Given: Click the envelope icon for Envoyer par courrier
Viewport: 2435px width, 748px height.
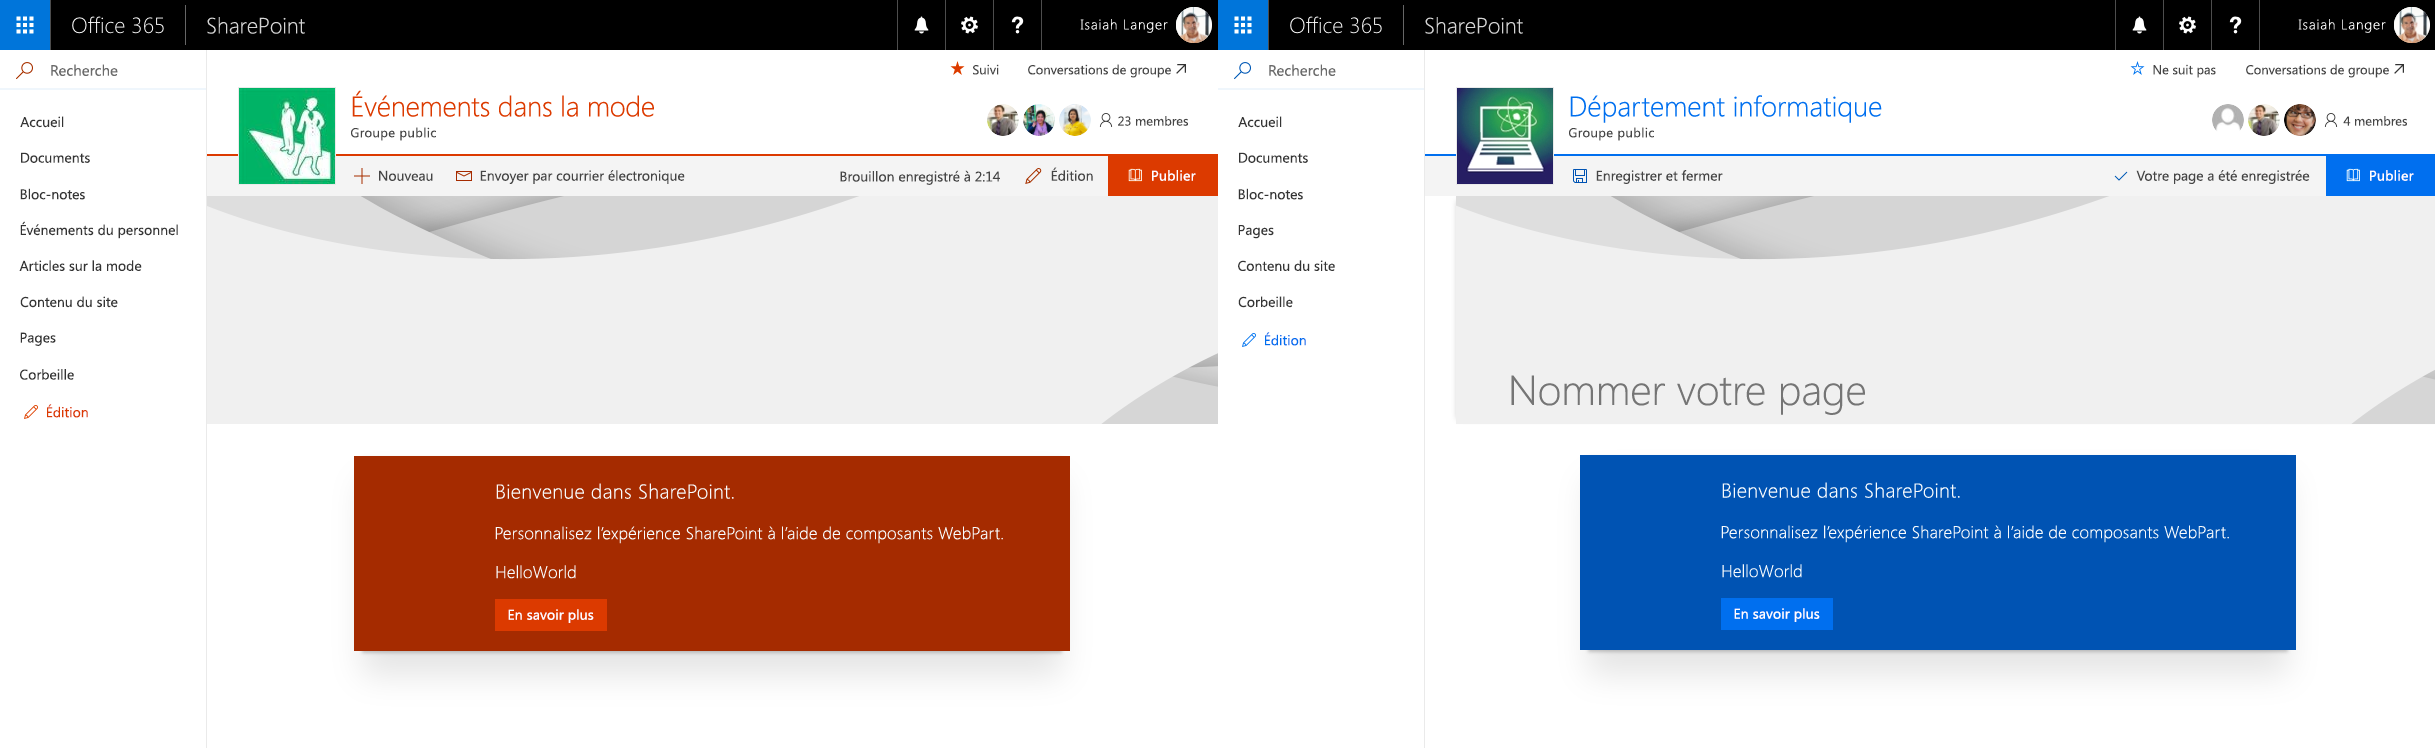Looking at the screenshot, I should coord(464,176).
